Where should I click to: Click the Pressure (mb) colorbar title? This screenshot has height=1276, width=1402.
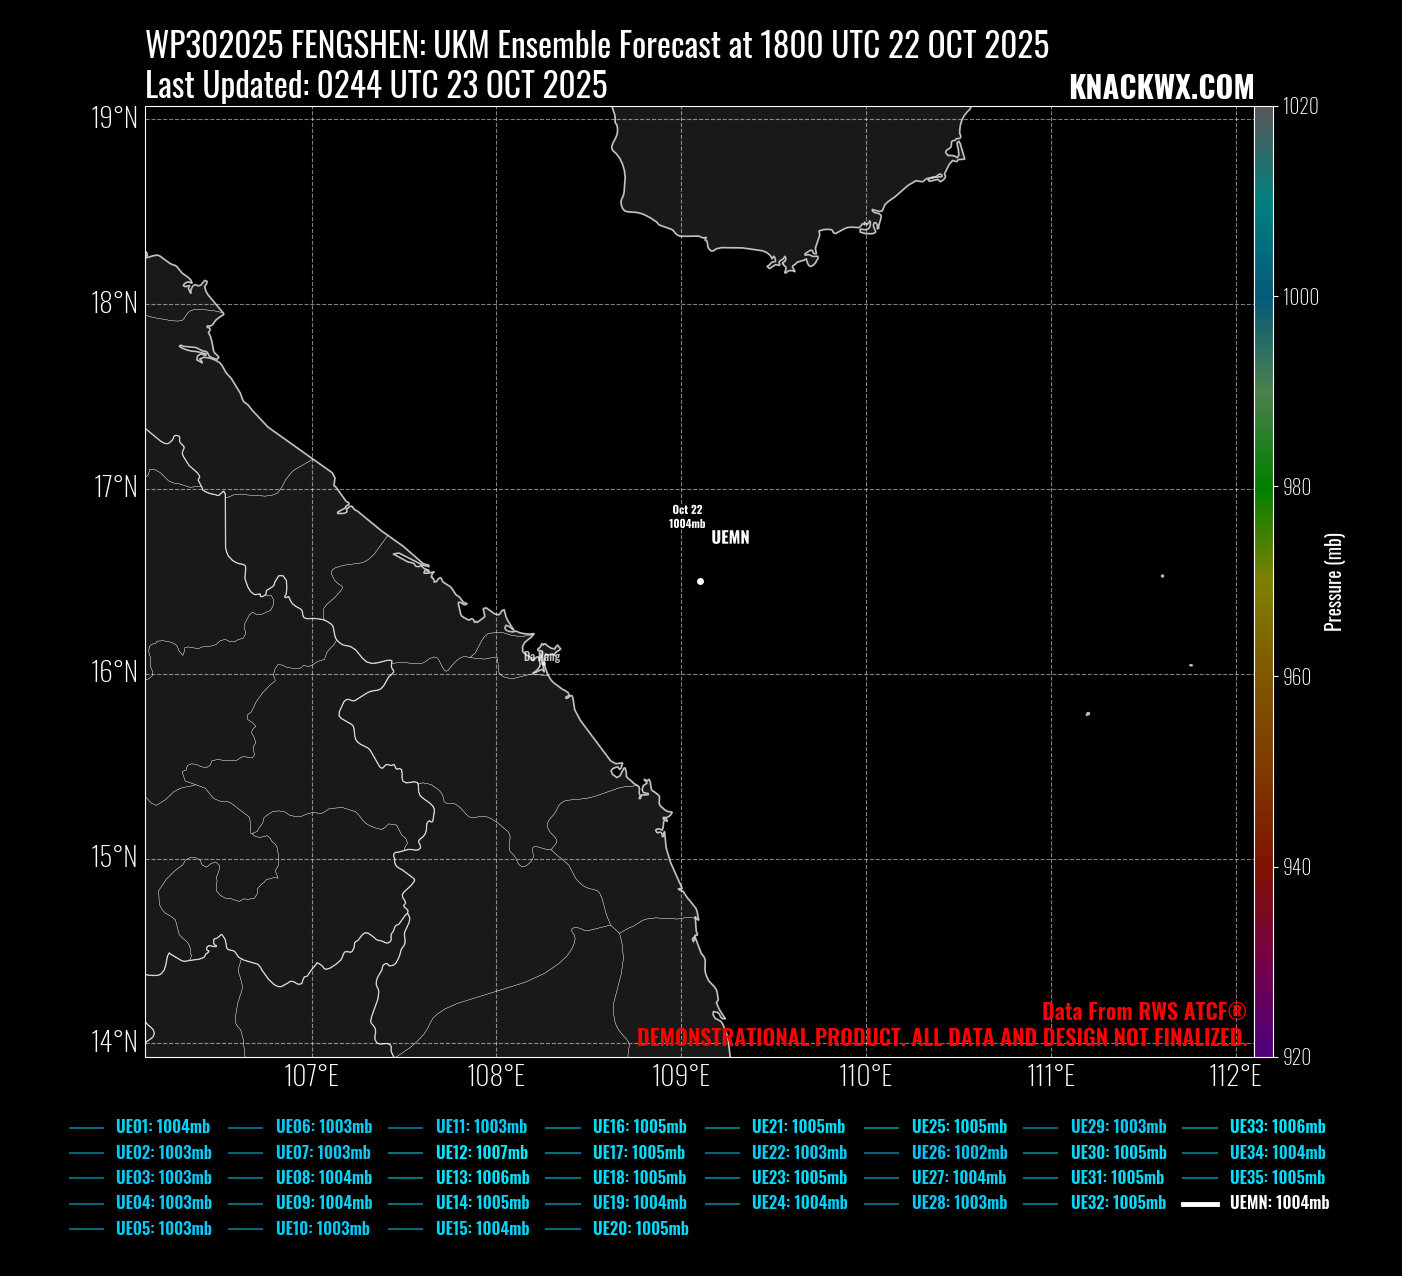click(1333, 582)
